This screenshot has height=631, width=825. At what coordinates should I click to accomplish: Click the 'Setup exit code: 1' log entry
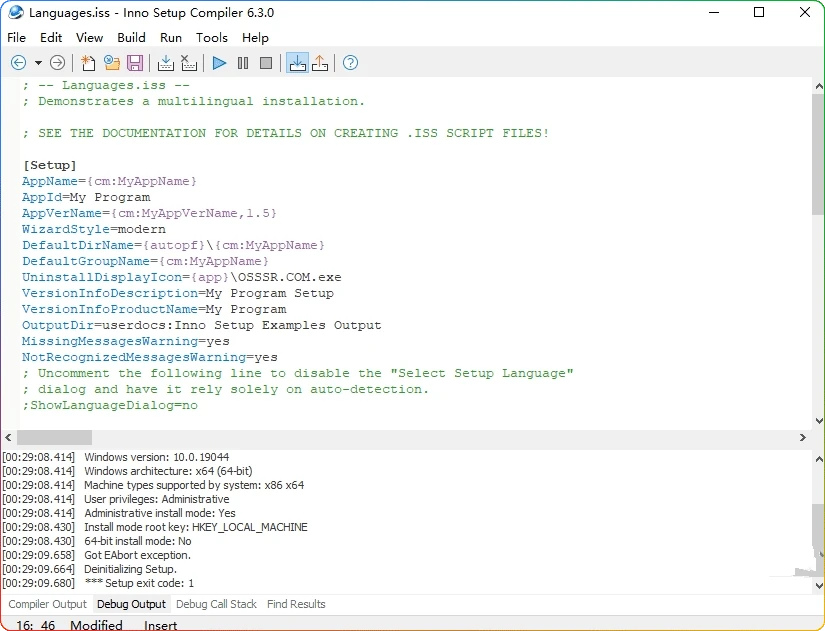click(139, 583)
